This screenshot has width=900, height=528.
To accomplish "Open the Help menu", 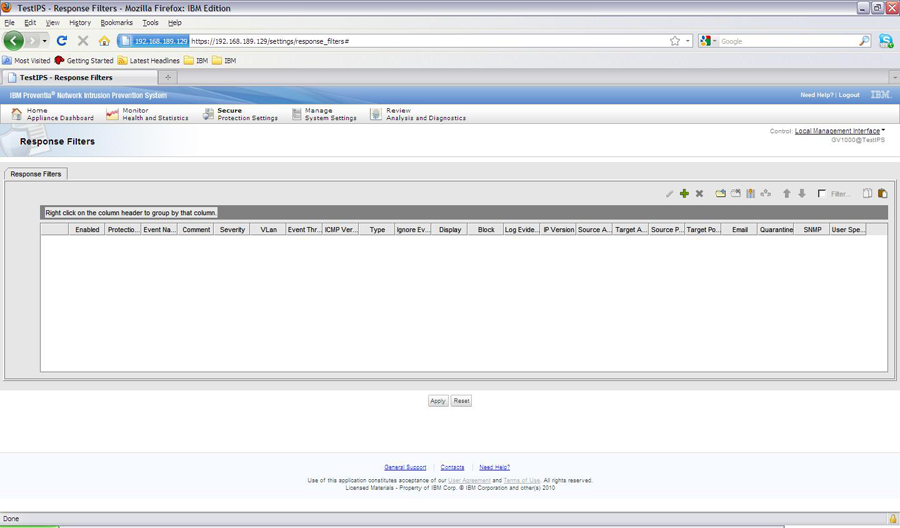I will tap(174, 23).
